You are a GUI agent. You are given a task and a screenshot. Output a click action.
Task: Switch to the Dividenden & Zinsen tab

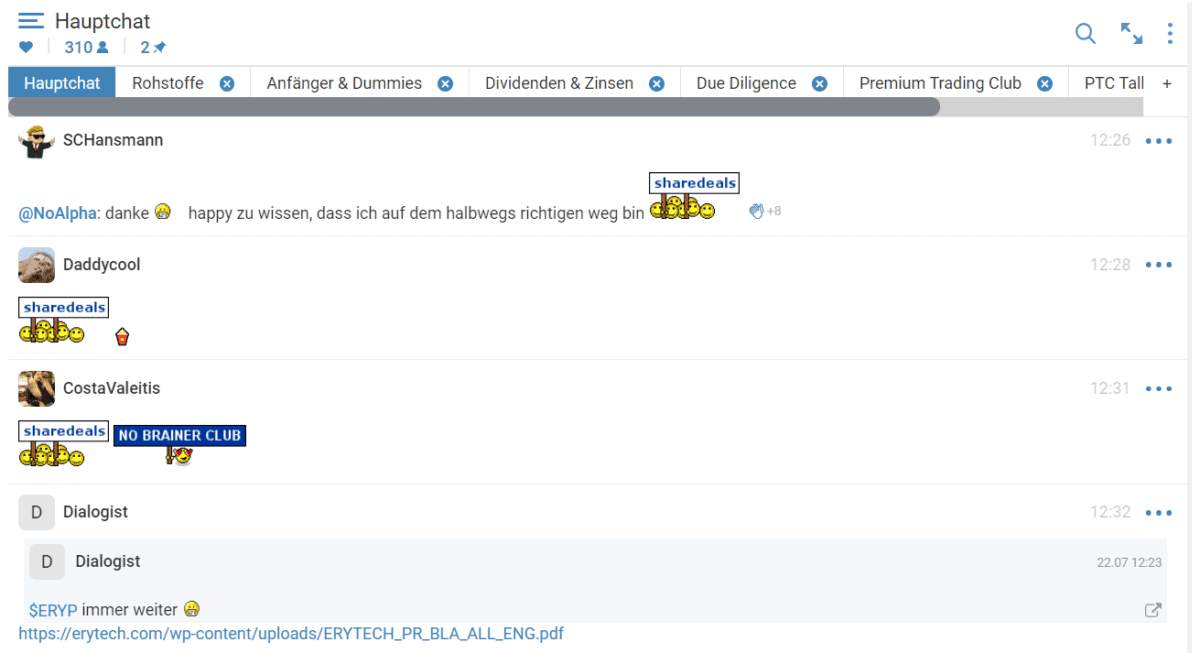[560, 83]
